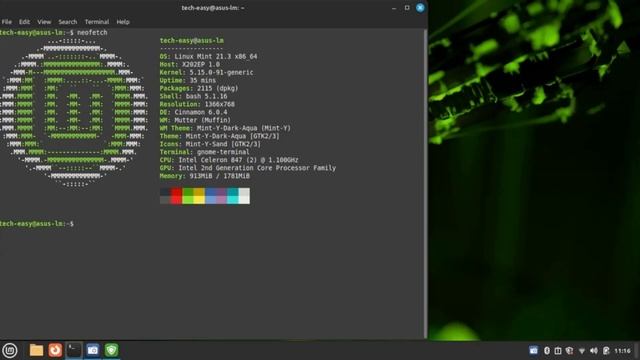Open the terminal Search menu
Screen dimensions: 640x360
67,22
